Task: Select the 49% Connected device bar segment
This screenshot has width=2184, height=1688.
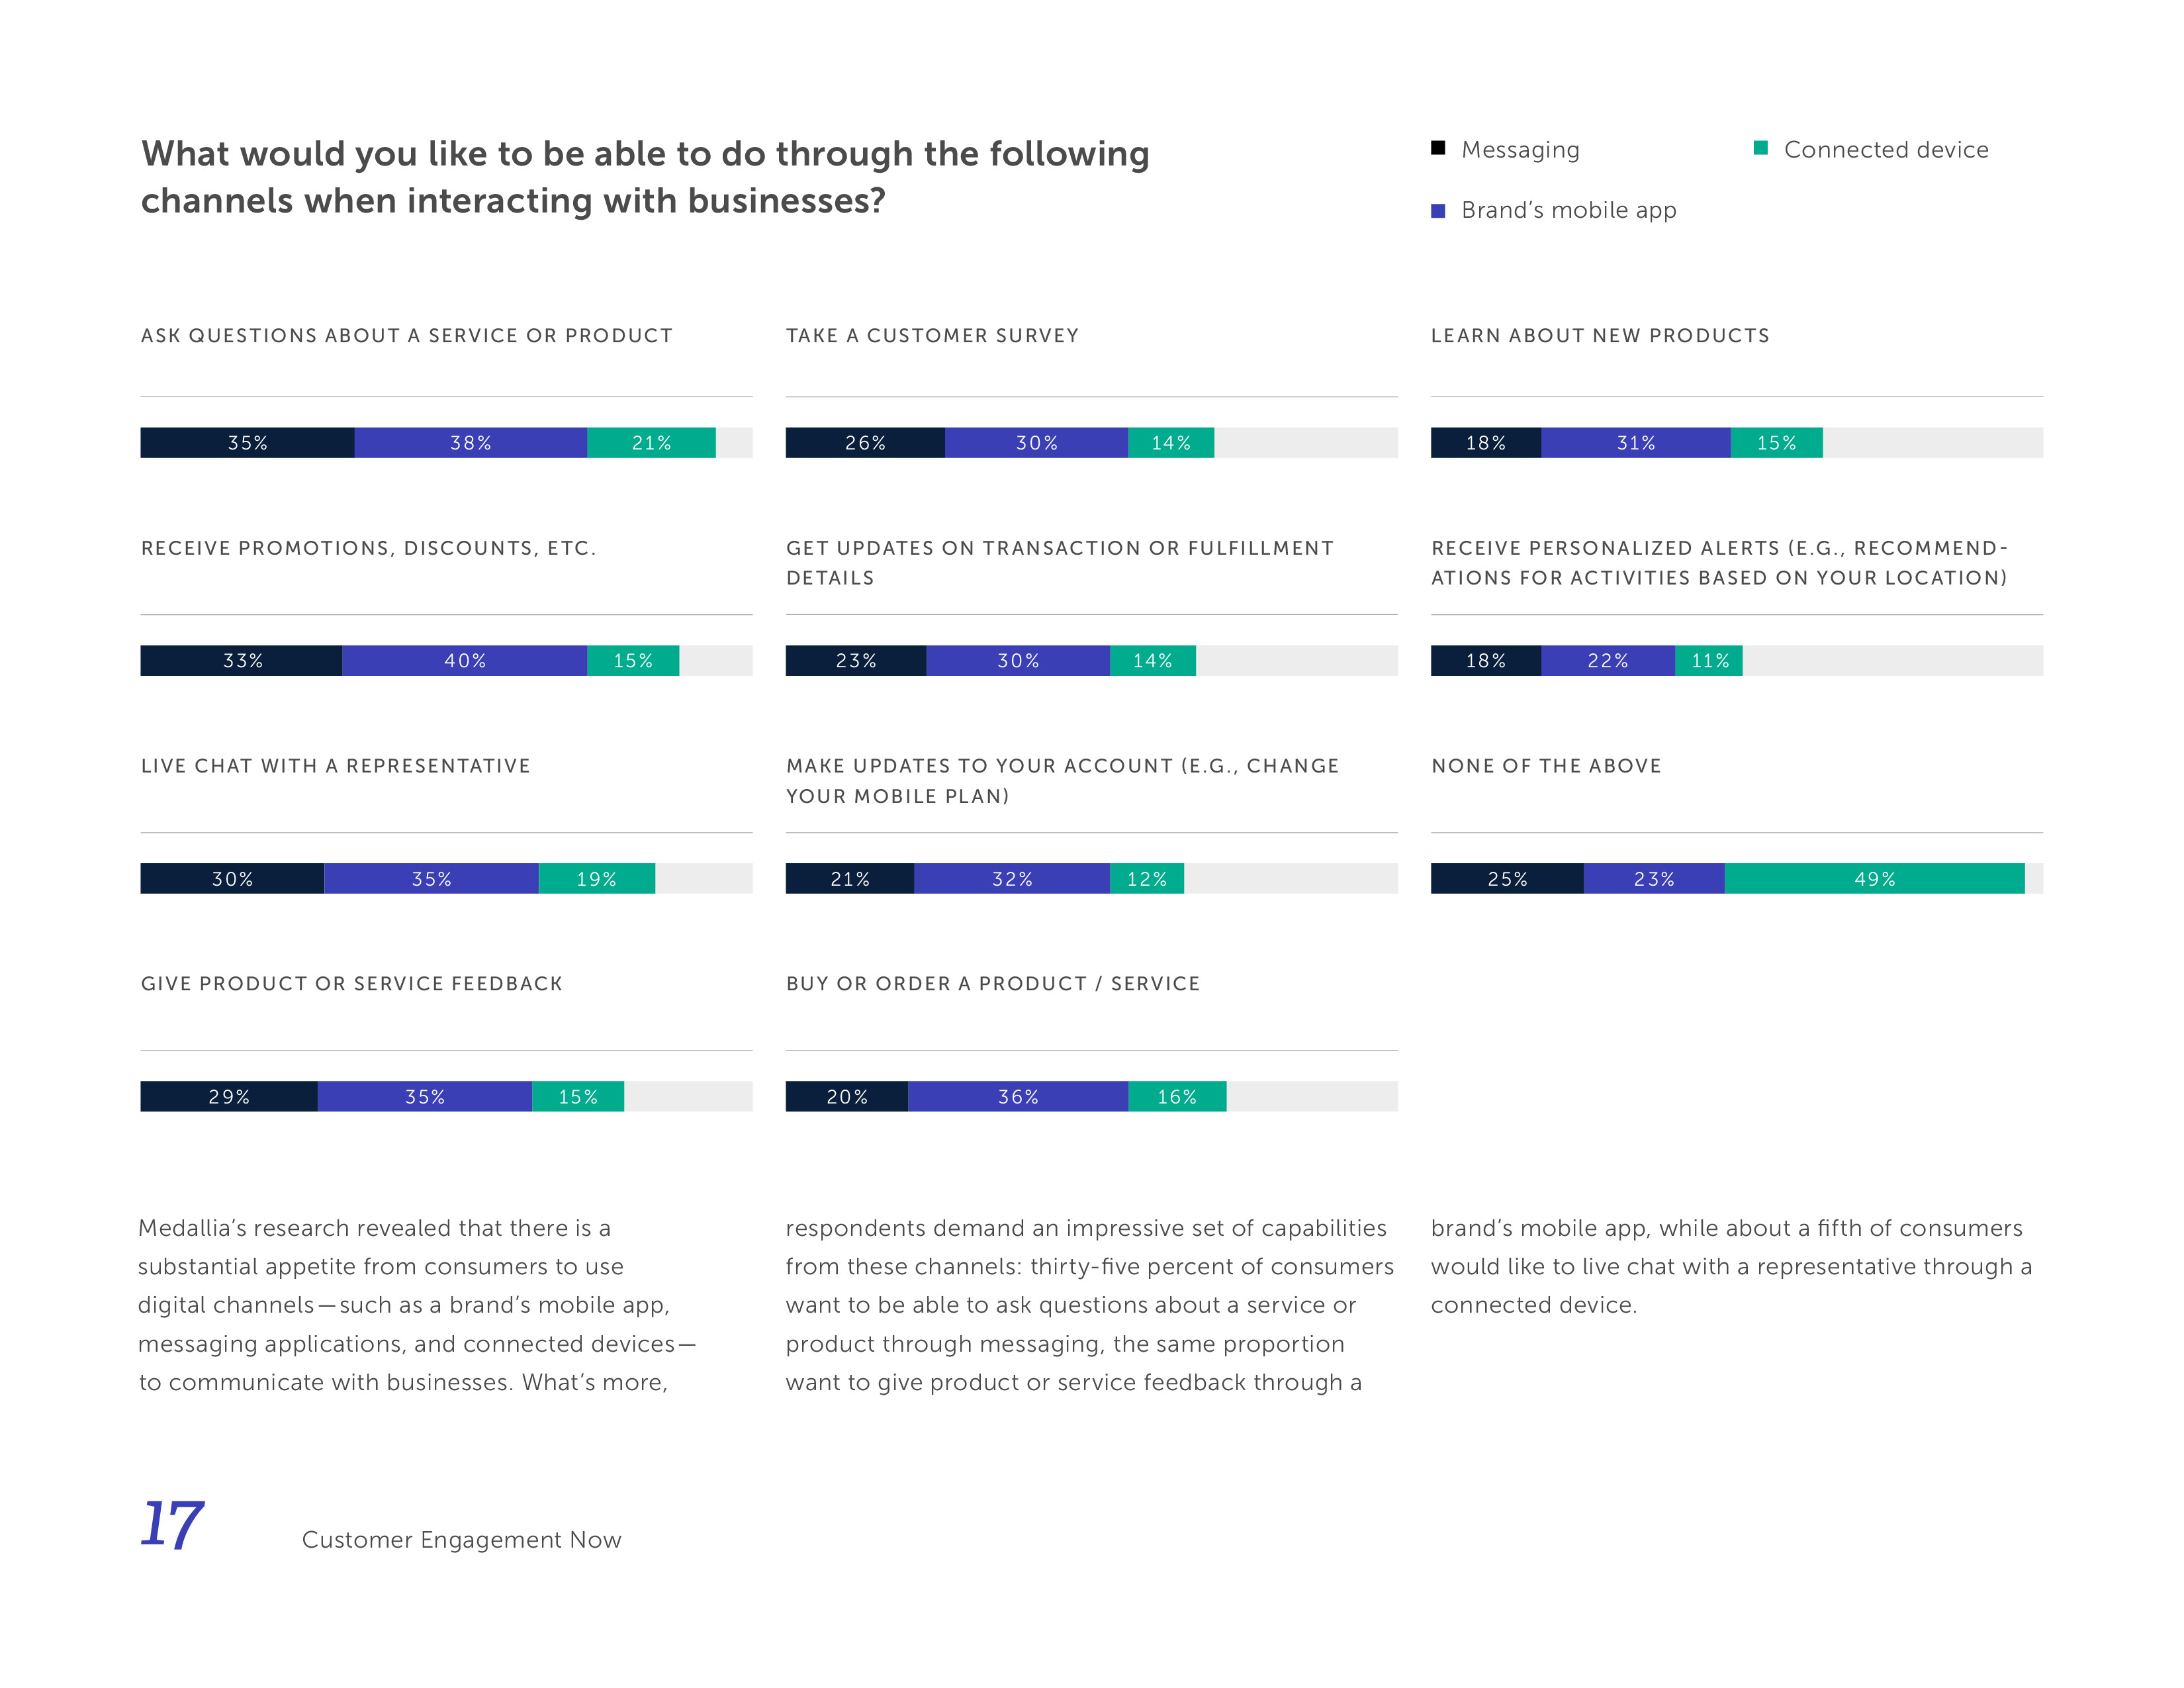Action: [1874, 879]
